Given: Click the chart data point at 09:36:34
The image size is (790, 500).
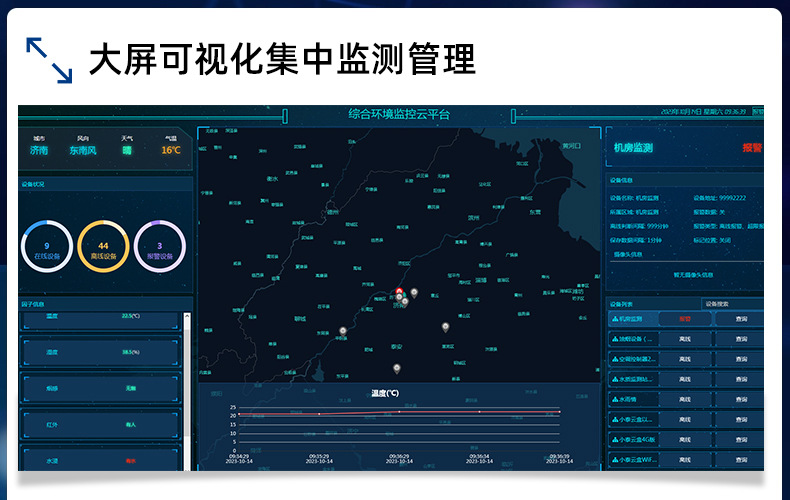Looking at the screenshot, I should (x=479, y=412).
